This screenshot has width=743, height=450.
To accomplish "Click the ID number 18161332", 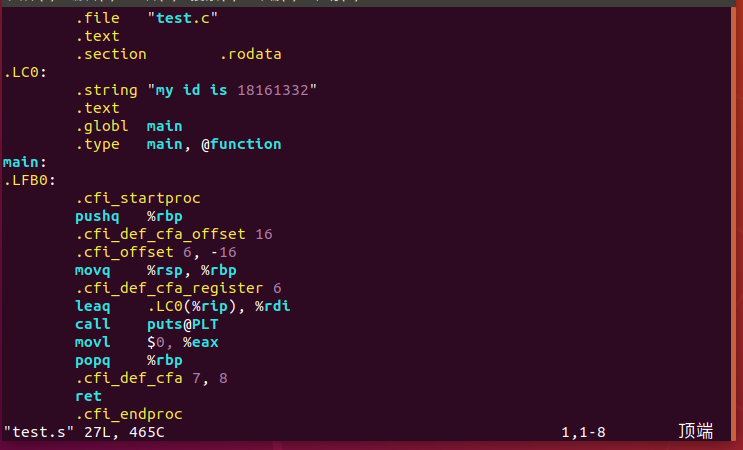I will [272, 90].
